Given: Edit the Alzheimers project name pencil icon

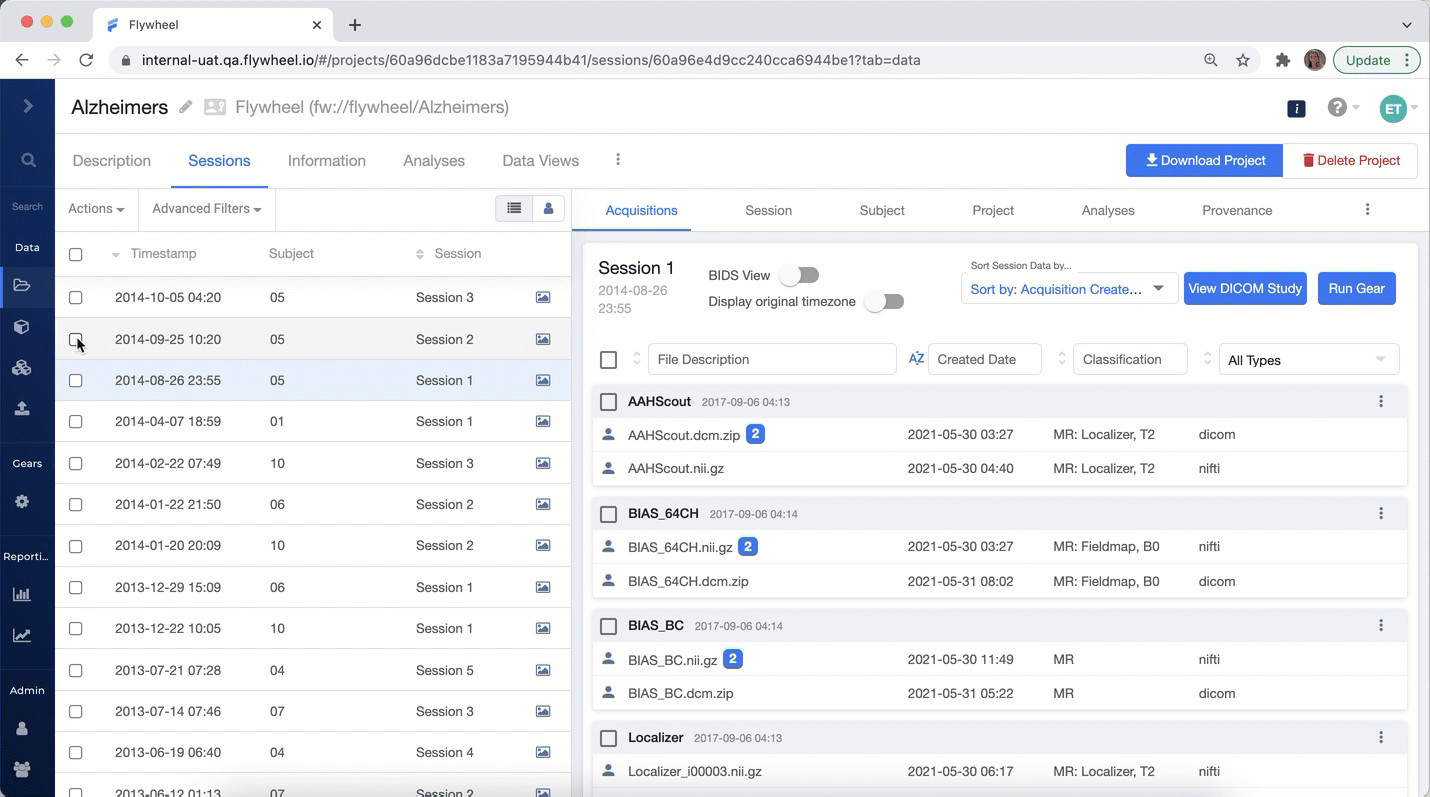Looking at the screenshot, I should tap(185, 107).
